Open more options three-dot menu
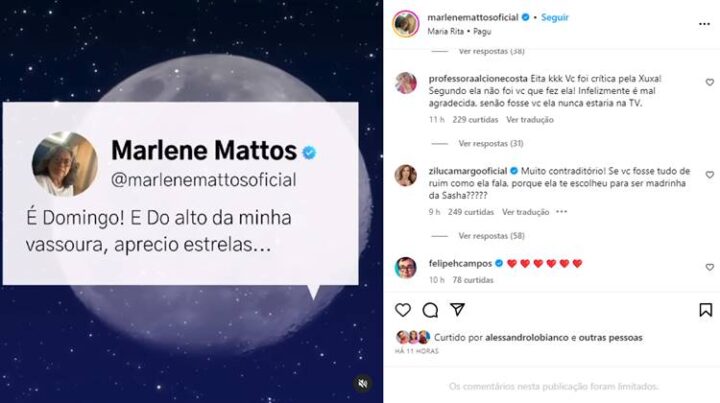 tap(704, 24)
